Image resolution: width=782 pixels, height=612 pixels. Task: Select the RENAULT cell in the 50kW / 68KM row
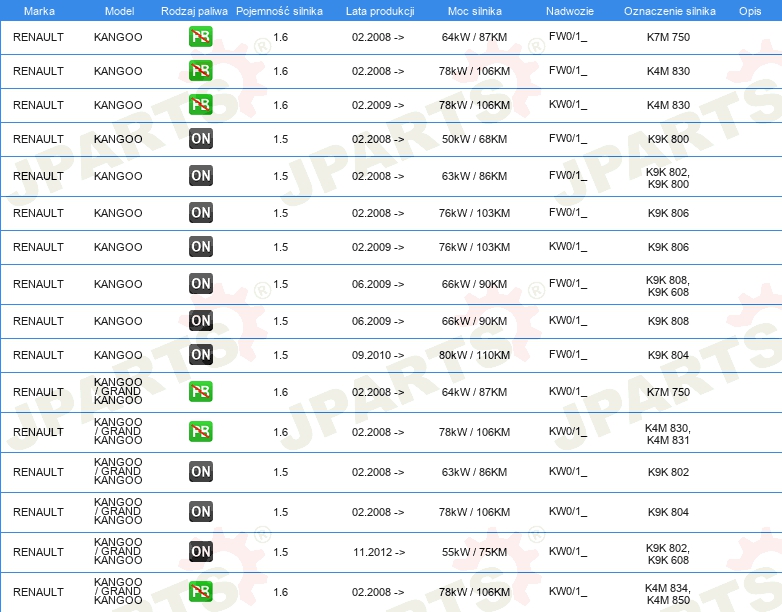(38, 139)
